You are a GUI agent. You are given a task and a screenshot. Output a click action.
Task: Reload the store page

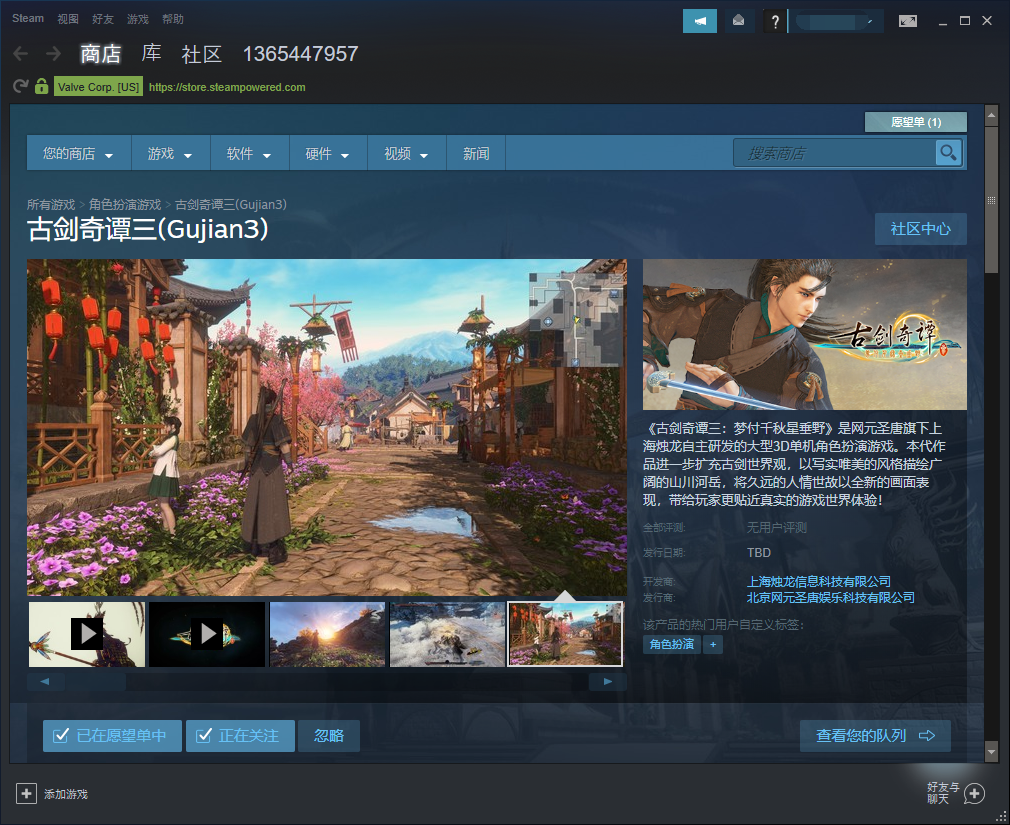pos(21,86)
